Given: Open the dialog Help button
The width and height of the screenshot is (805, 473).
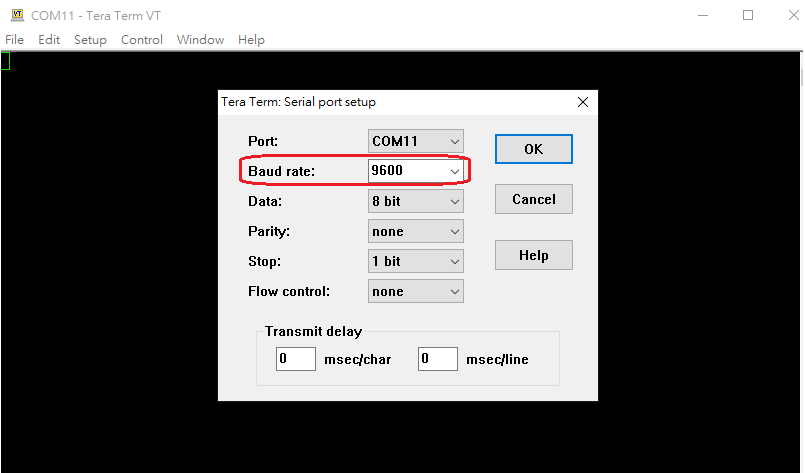Looking at the screenshot, I should pyautogui.click(x=534, y=255).
